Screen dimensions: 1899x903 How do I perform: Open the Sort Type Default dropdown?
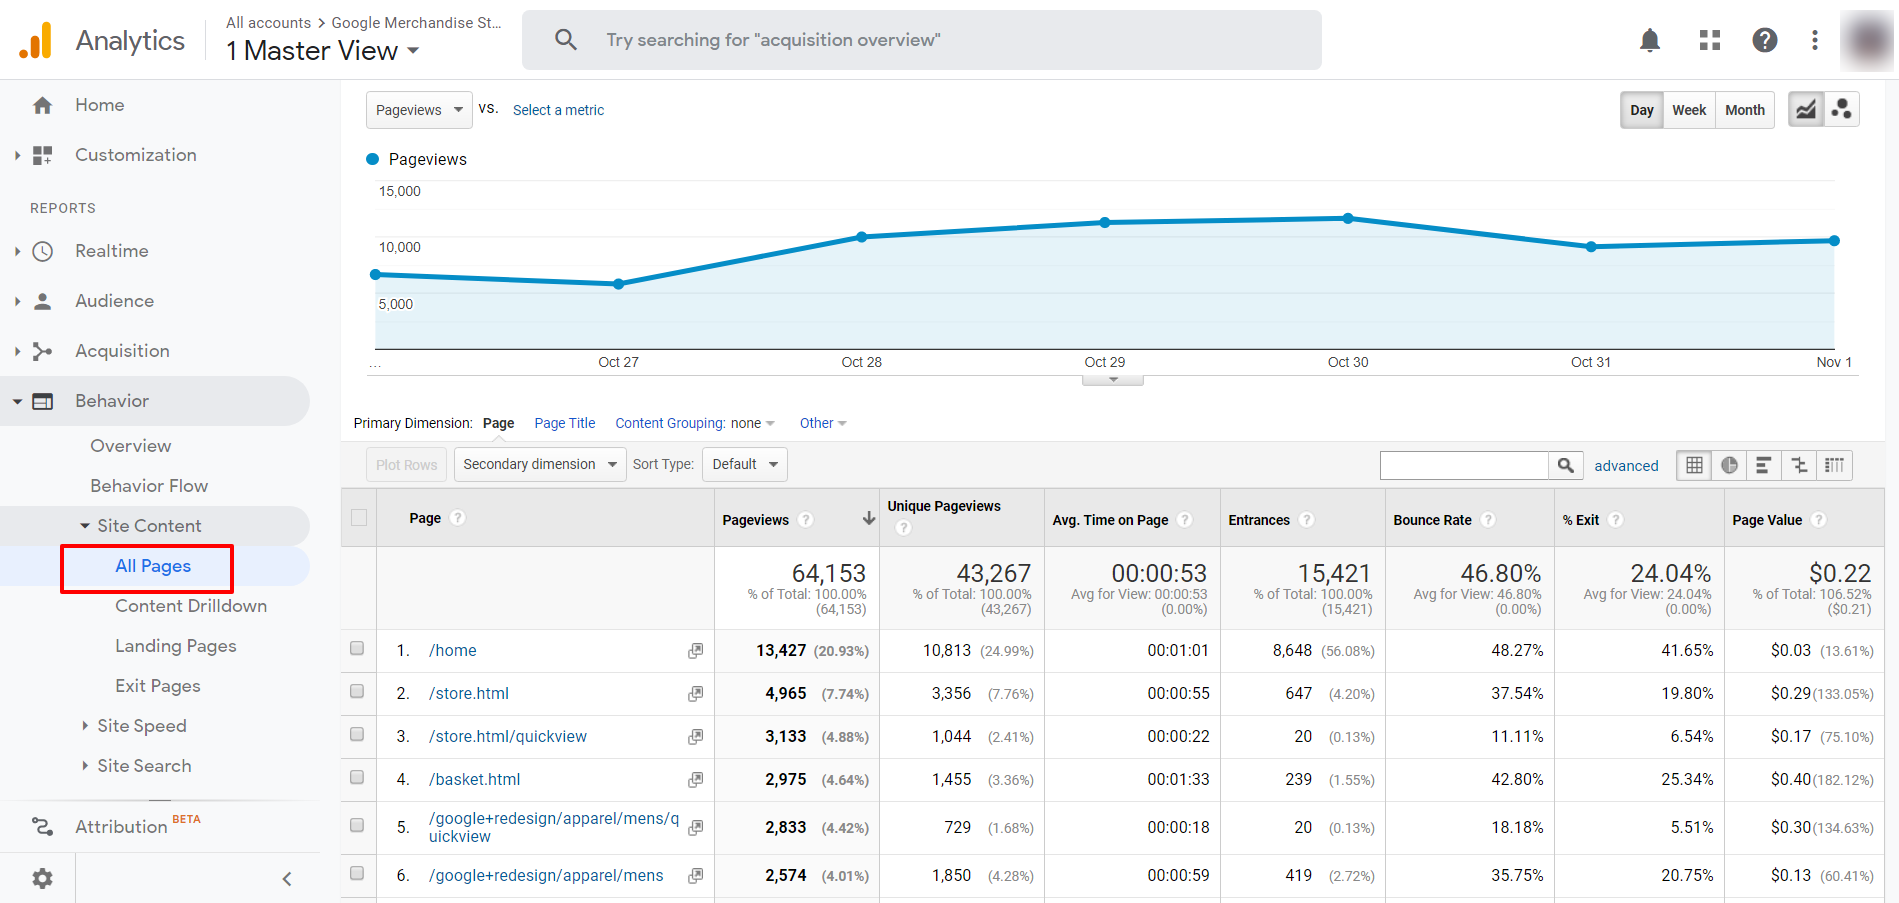pos(745,465)
